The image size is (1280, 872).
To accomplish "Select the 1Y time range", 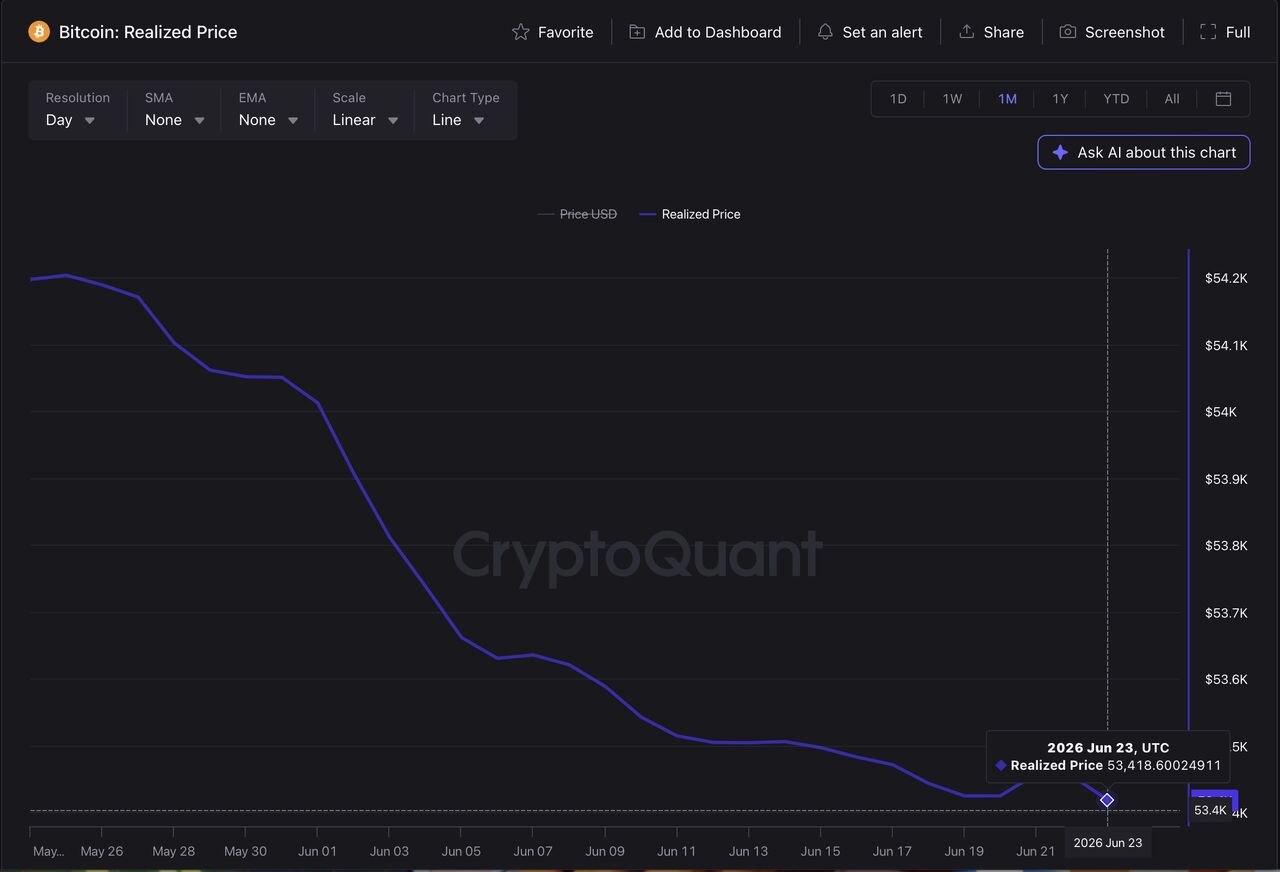I will click(1060, 99).
